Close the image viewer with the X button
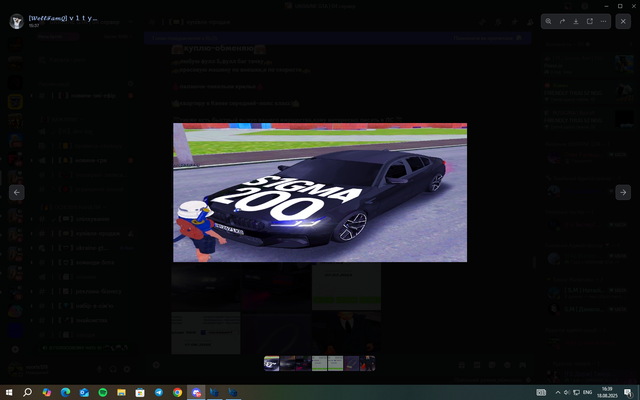 pyautogui.click(x=623, y=21)
